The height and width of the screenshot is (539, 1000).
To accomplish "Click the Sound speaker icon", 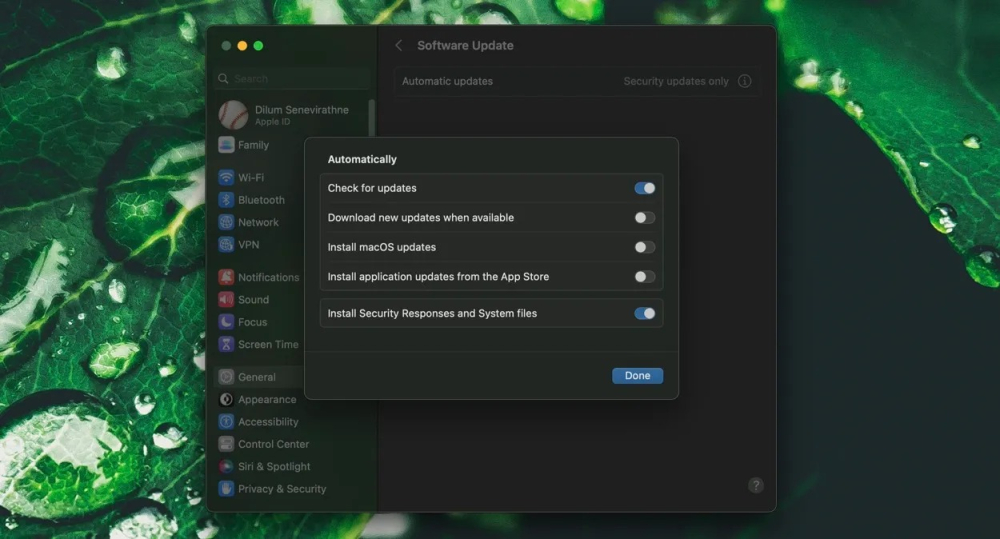I will pyautogui.click(x=227, y=299).
